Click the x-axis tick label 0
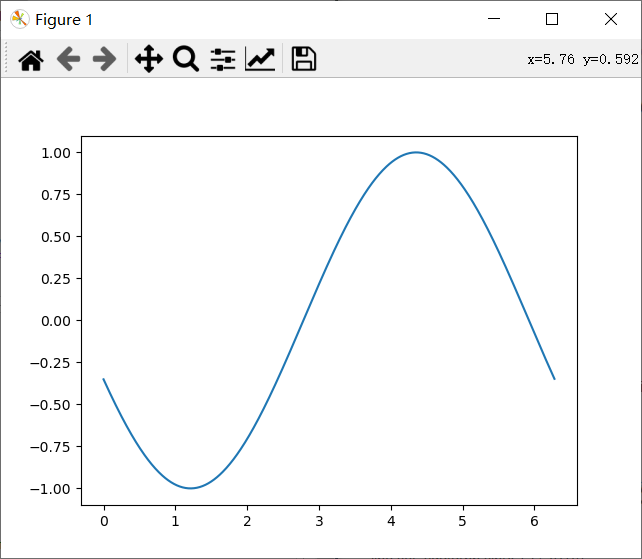 [104, 521]
